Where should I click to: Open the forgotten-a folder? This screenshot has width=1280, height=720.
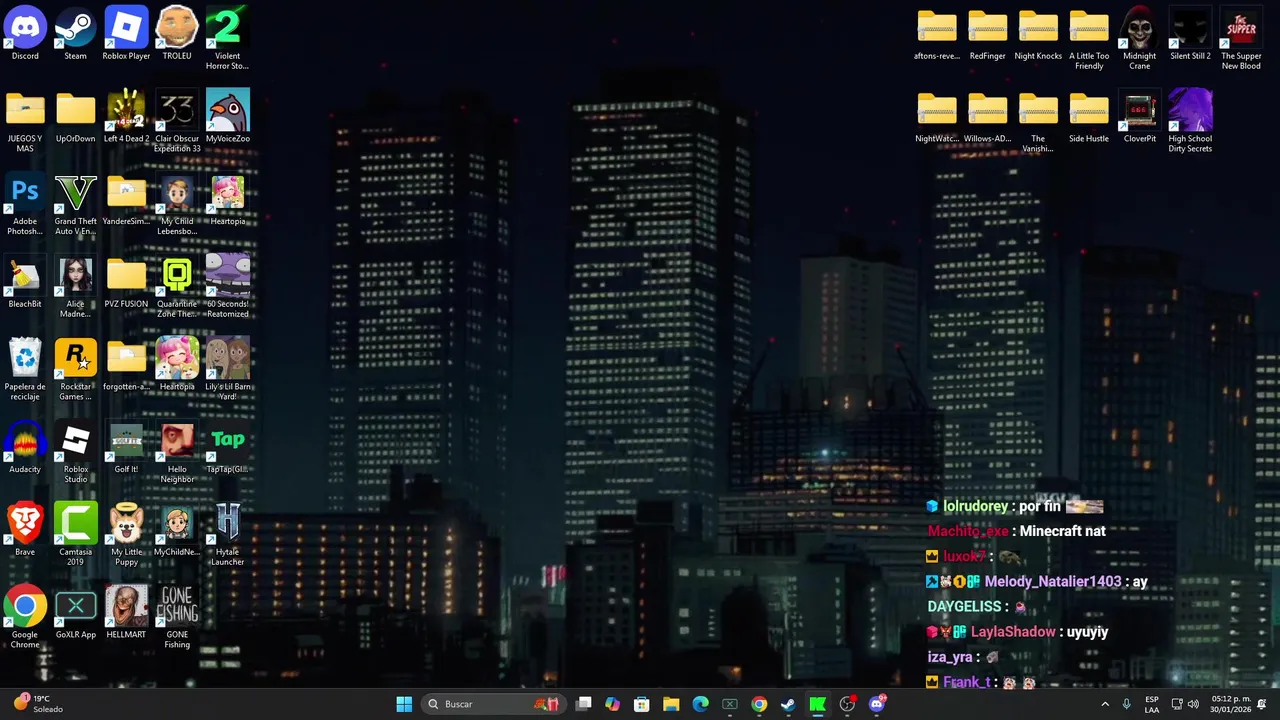126,365
